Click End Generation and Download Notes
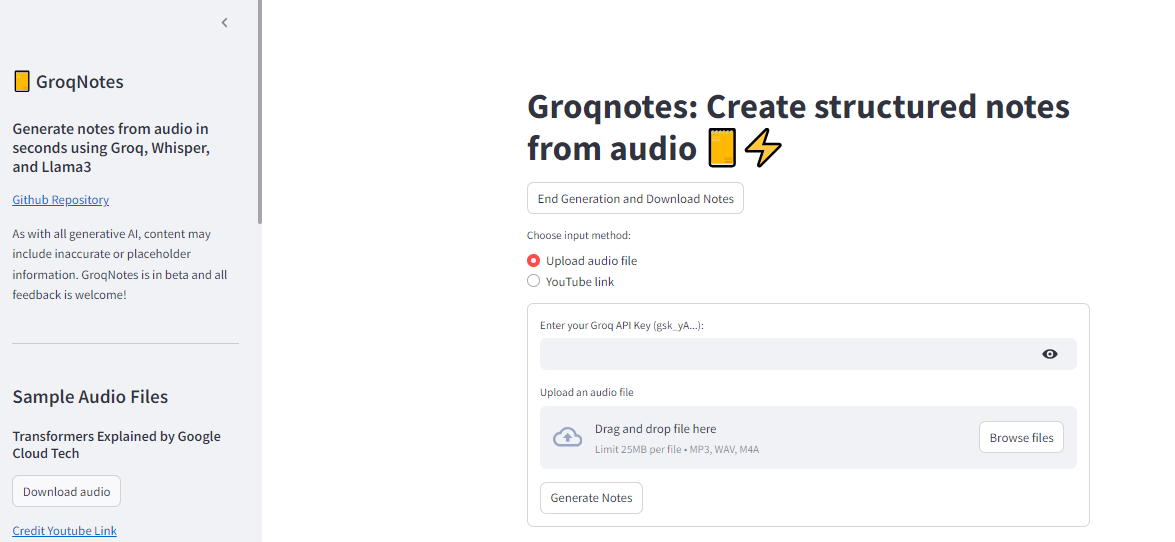Image resolution: width=1175 pixels, height=542 pixels. click(635, 199)
